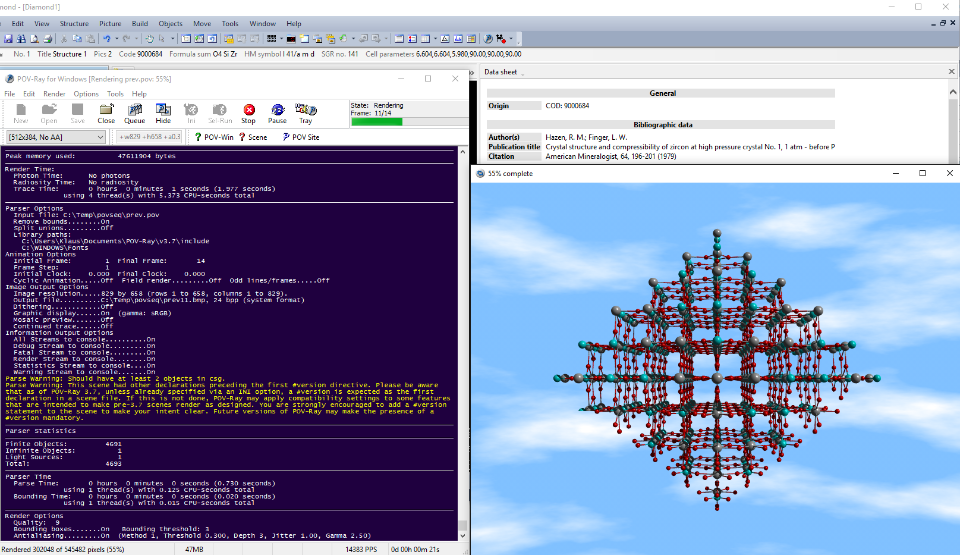Open the Render menu in POV-Ray
The height and width of the screenshot is (555, 960).
click(54, 94)
